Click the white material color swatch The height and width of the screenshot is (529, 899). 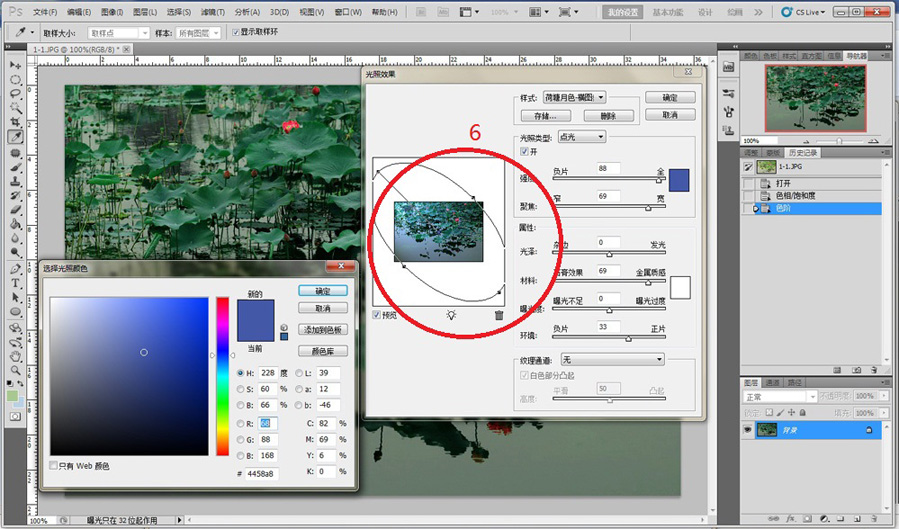tap(680, 287)
